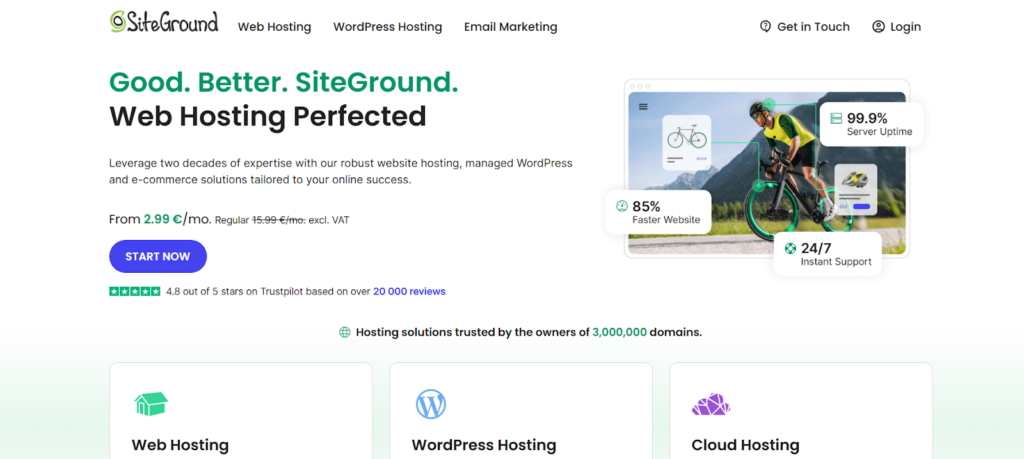This screenshot has width=1024, height=459.
Task: Click the bicycle product card in hero image
Action: coord(686,143)
